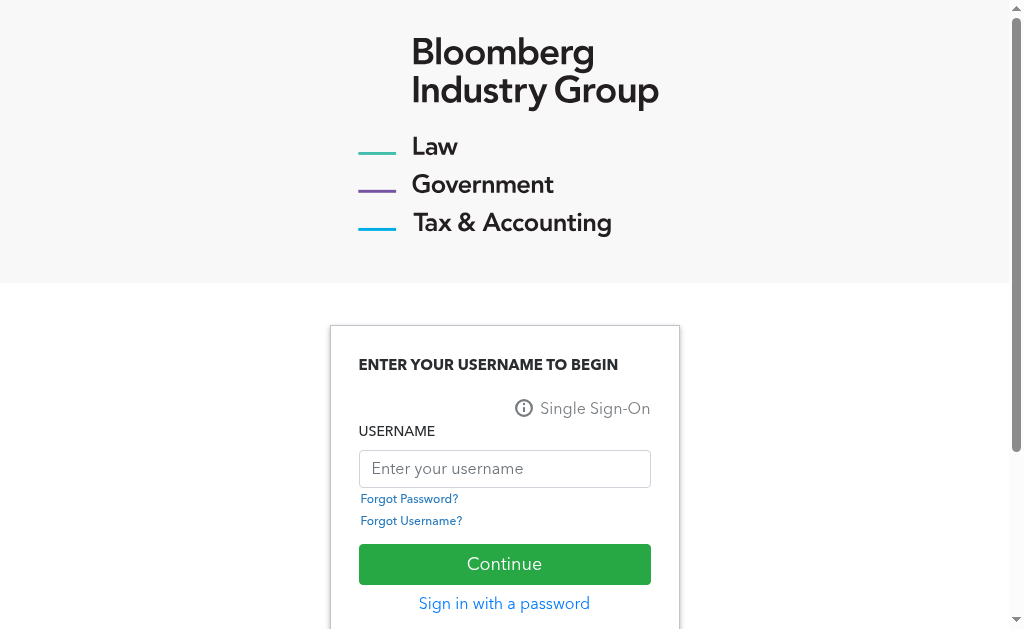Select the Government heading text
This screenshot has width=1024, height=629.
483,184
